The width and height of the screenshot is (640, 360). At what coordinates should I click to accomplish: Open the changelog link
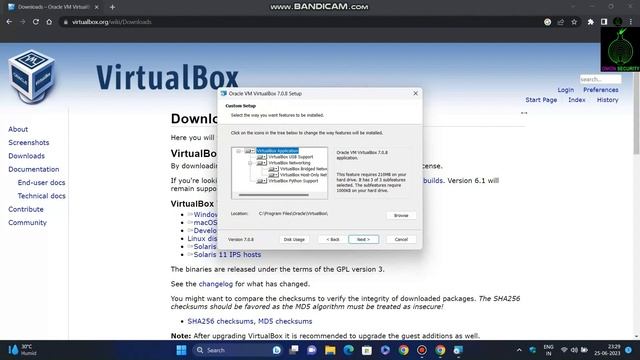pos(216,284)
